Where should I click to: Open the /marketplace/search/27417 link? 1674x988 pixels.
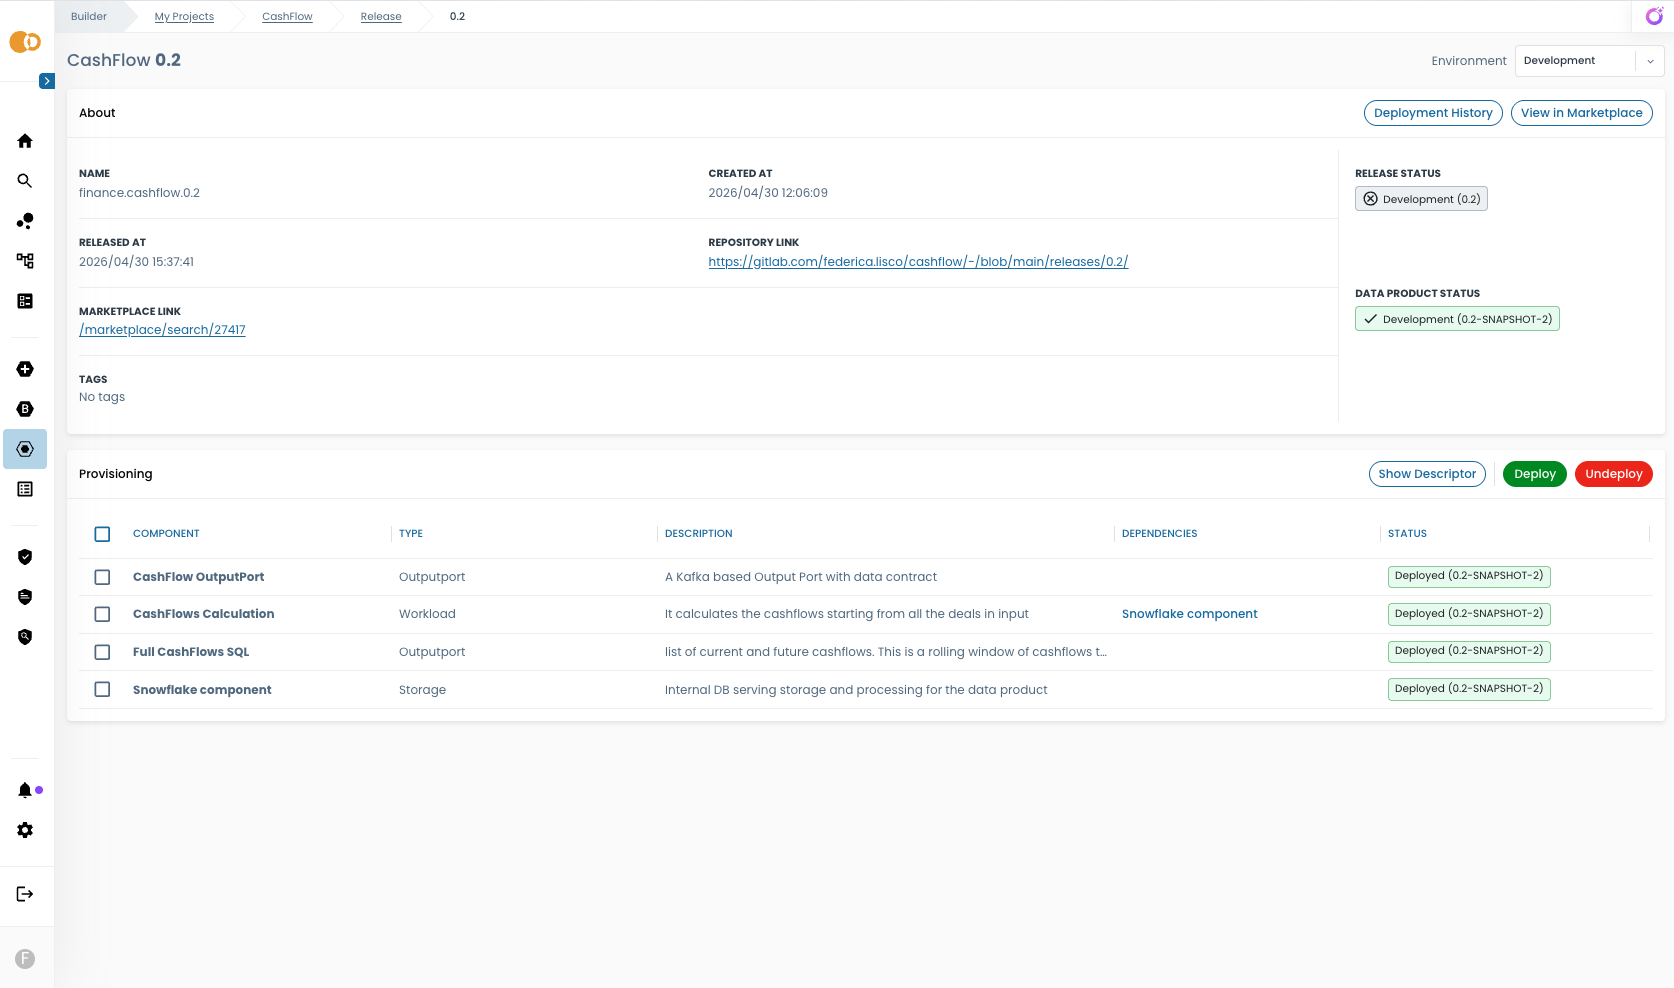162,330
